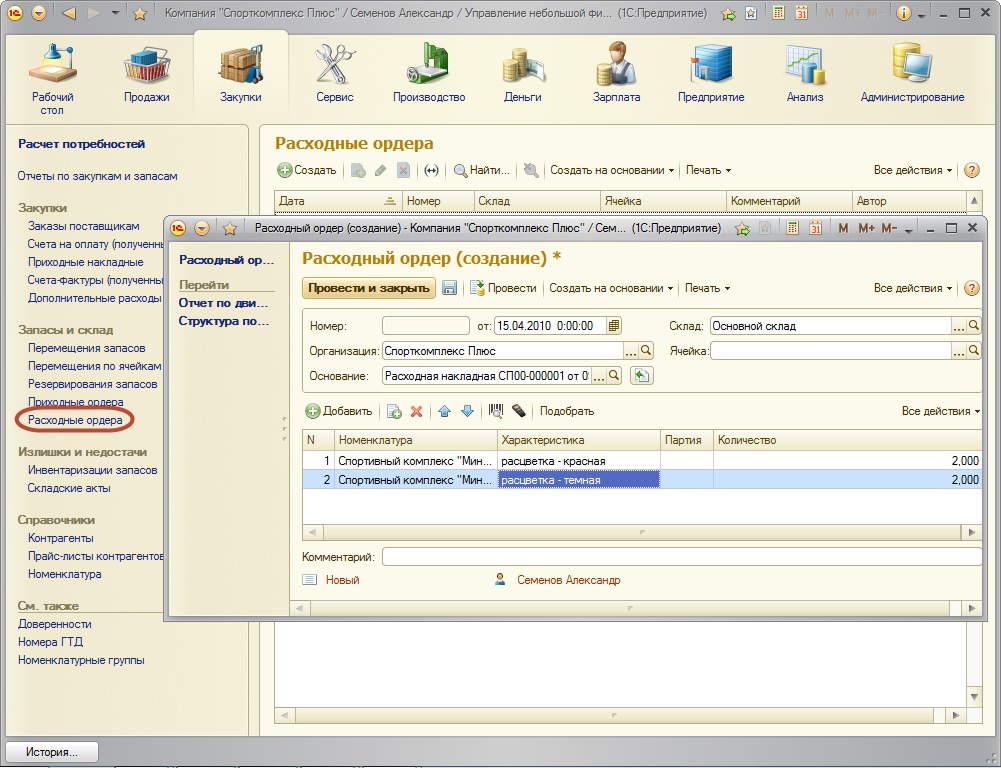The image size is (1001, 768).
Task: Click fill-from-basis icon beside Основание field
Action: click(642, 376)
